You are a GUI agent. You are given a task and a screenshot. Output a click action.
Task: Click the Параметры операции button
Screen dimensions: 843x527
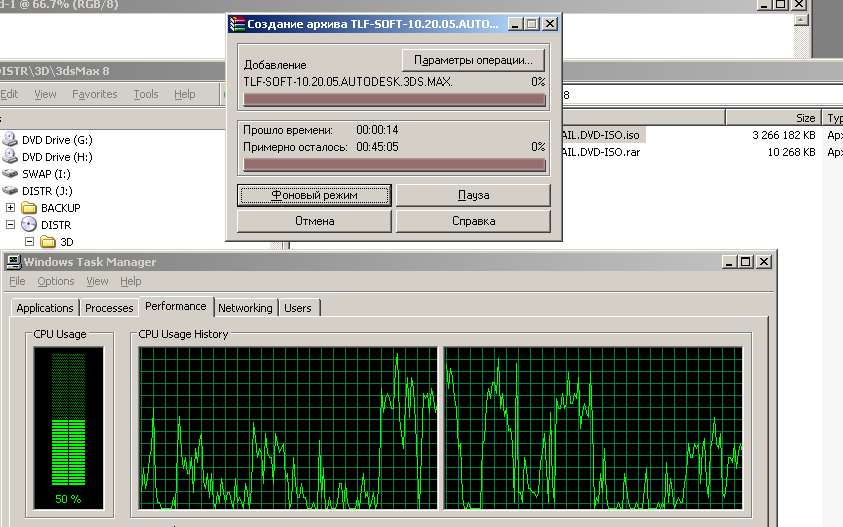click(473, 60)
